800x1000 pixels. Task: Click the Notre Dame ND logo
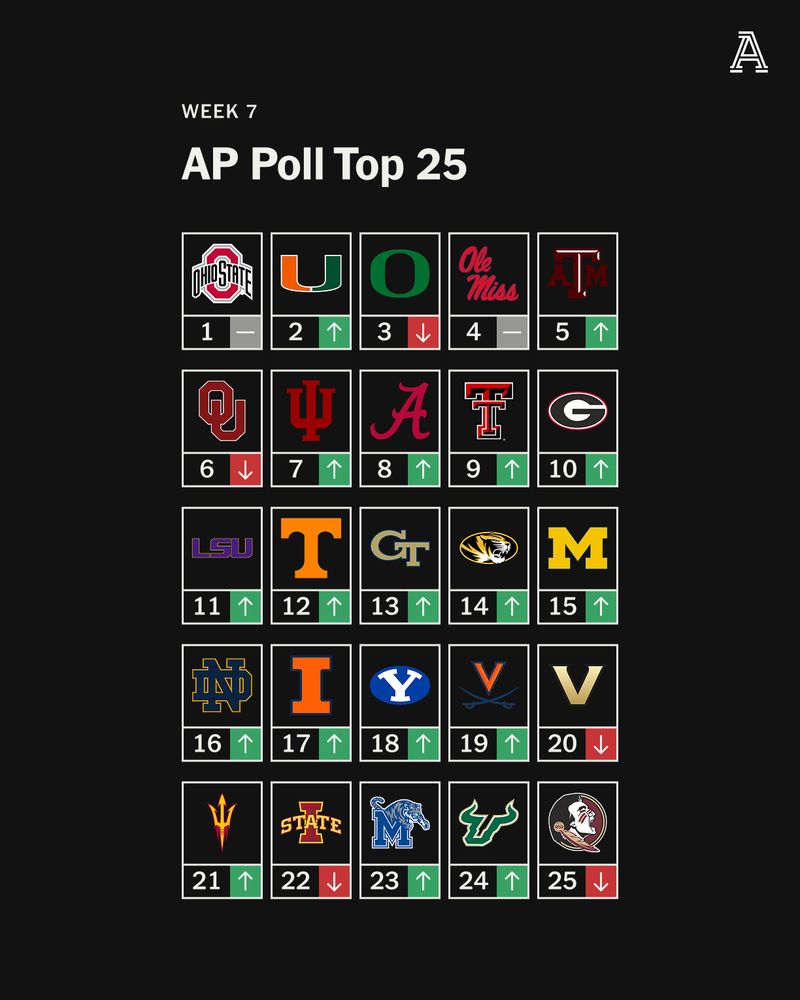point(222,685)
